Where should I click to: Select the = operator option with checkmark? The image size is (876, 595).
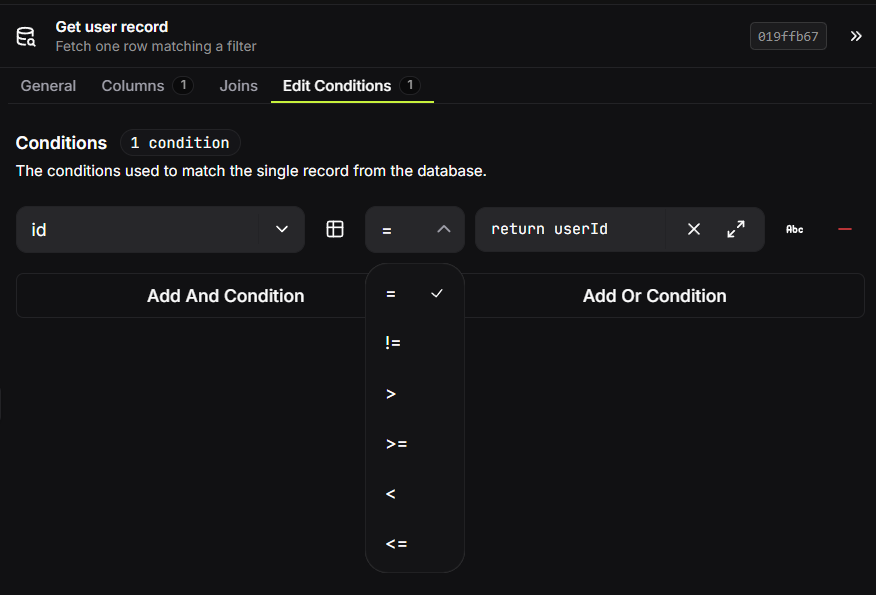pyautogui.click(x=415, y=294)
